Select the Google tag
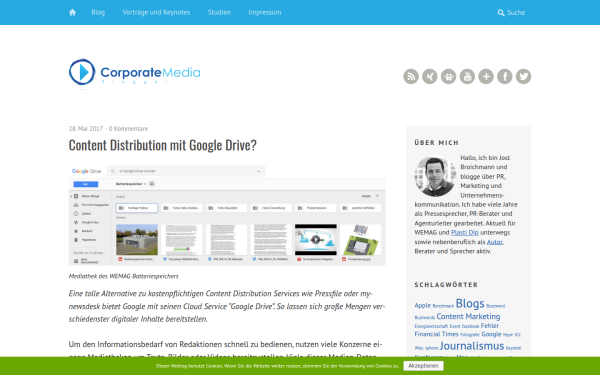This screenshot has height=375, width=600. [491, 334]
